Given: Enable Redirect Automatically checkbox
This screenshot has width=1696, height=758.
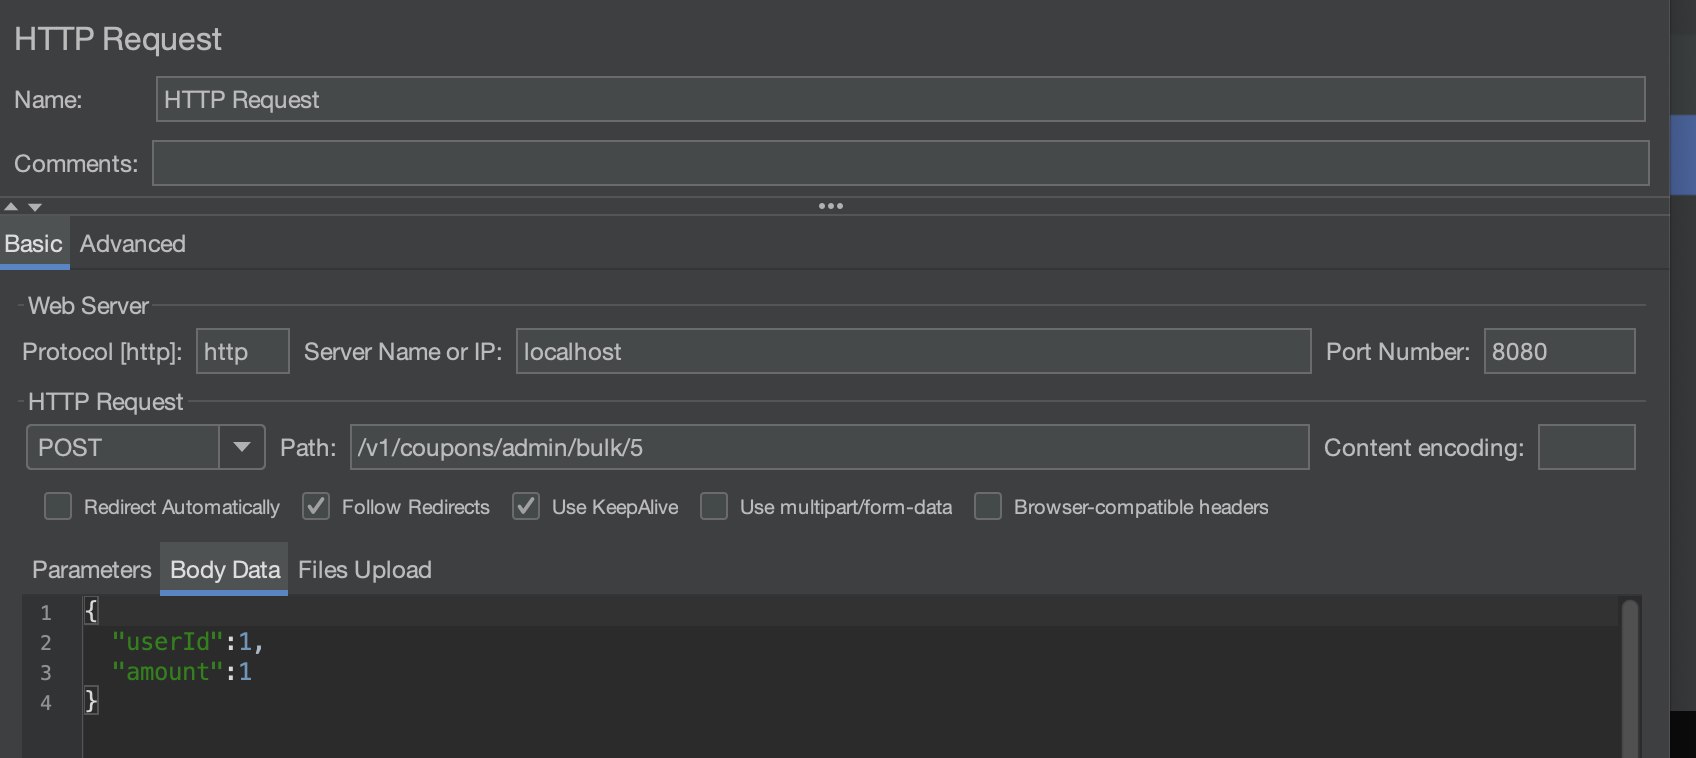Looking at the screenshot, I should 58,507.
